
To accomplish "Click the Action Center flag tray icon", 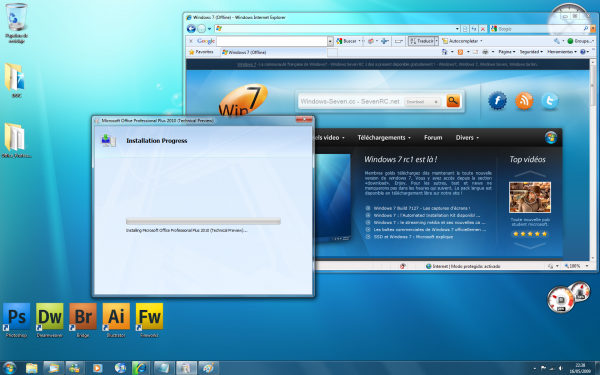I will pyautogui.click(x=543, y=368).
